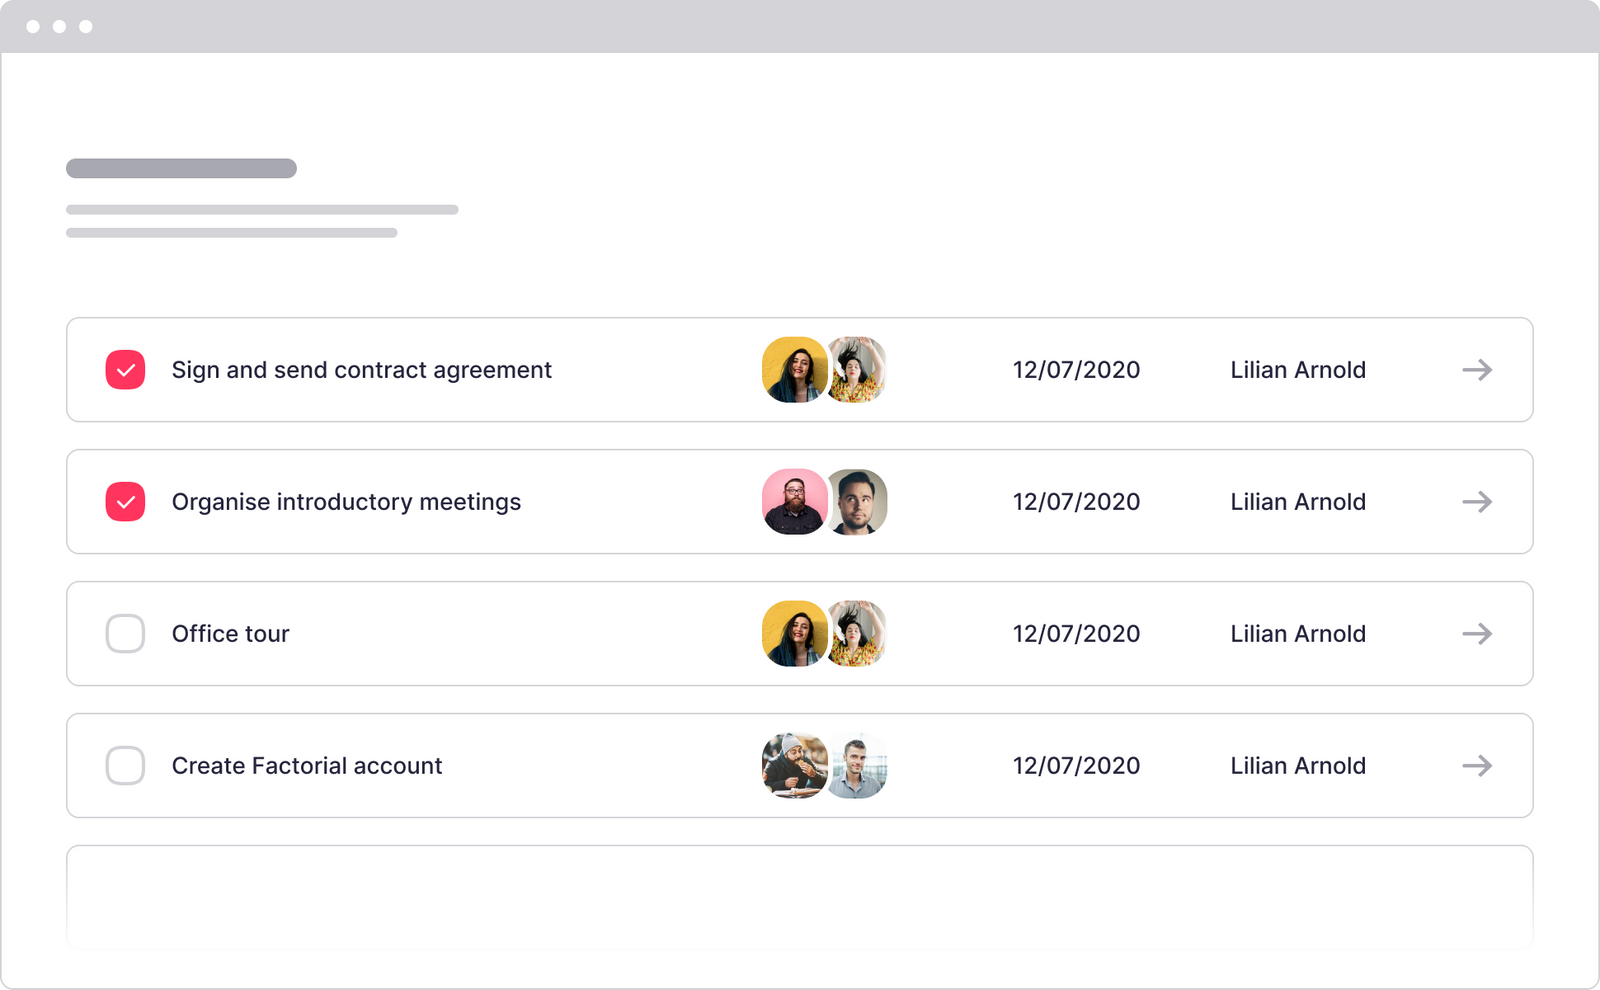Image resolution: width=1600 pixels, height=990 pixels.
Task: Select the Organise introductory meetings task row
Action: point(346,501)
